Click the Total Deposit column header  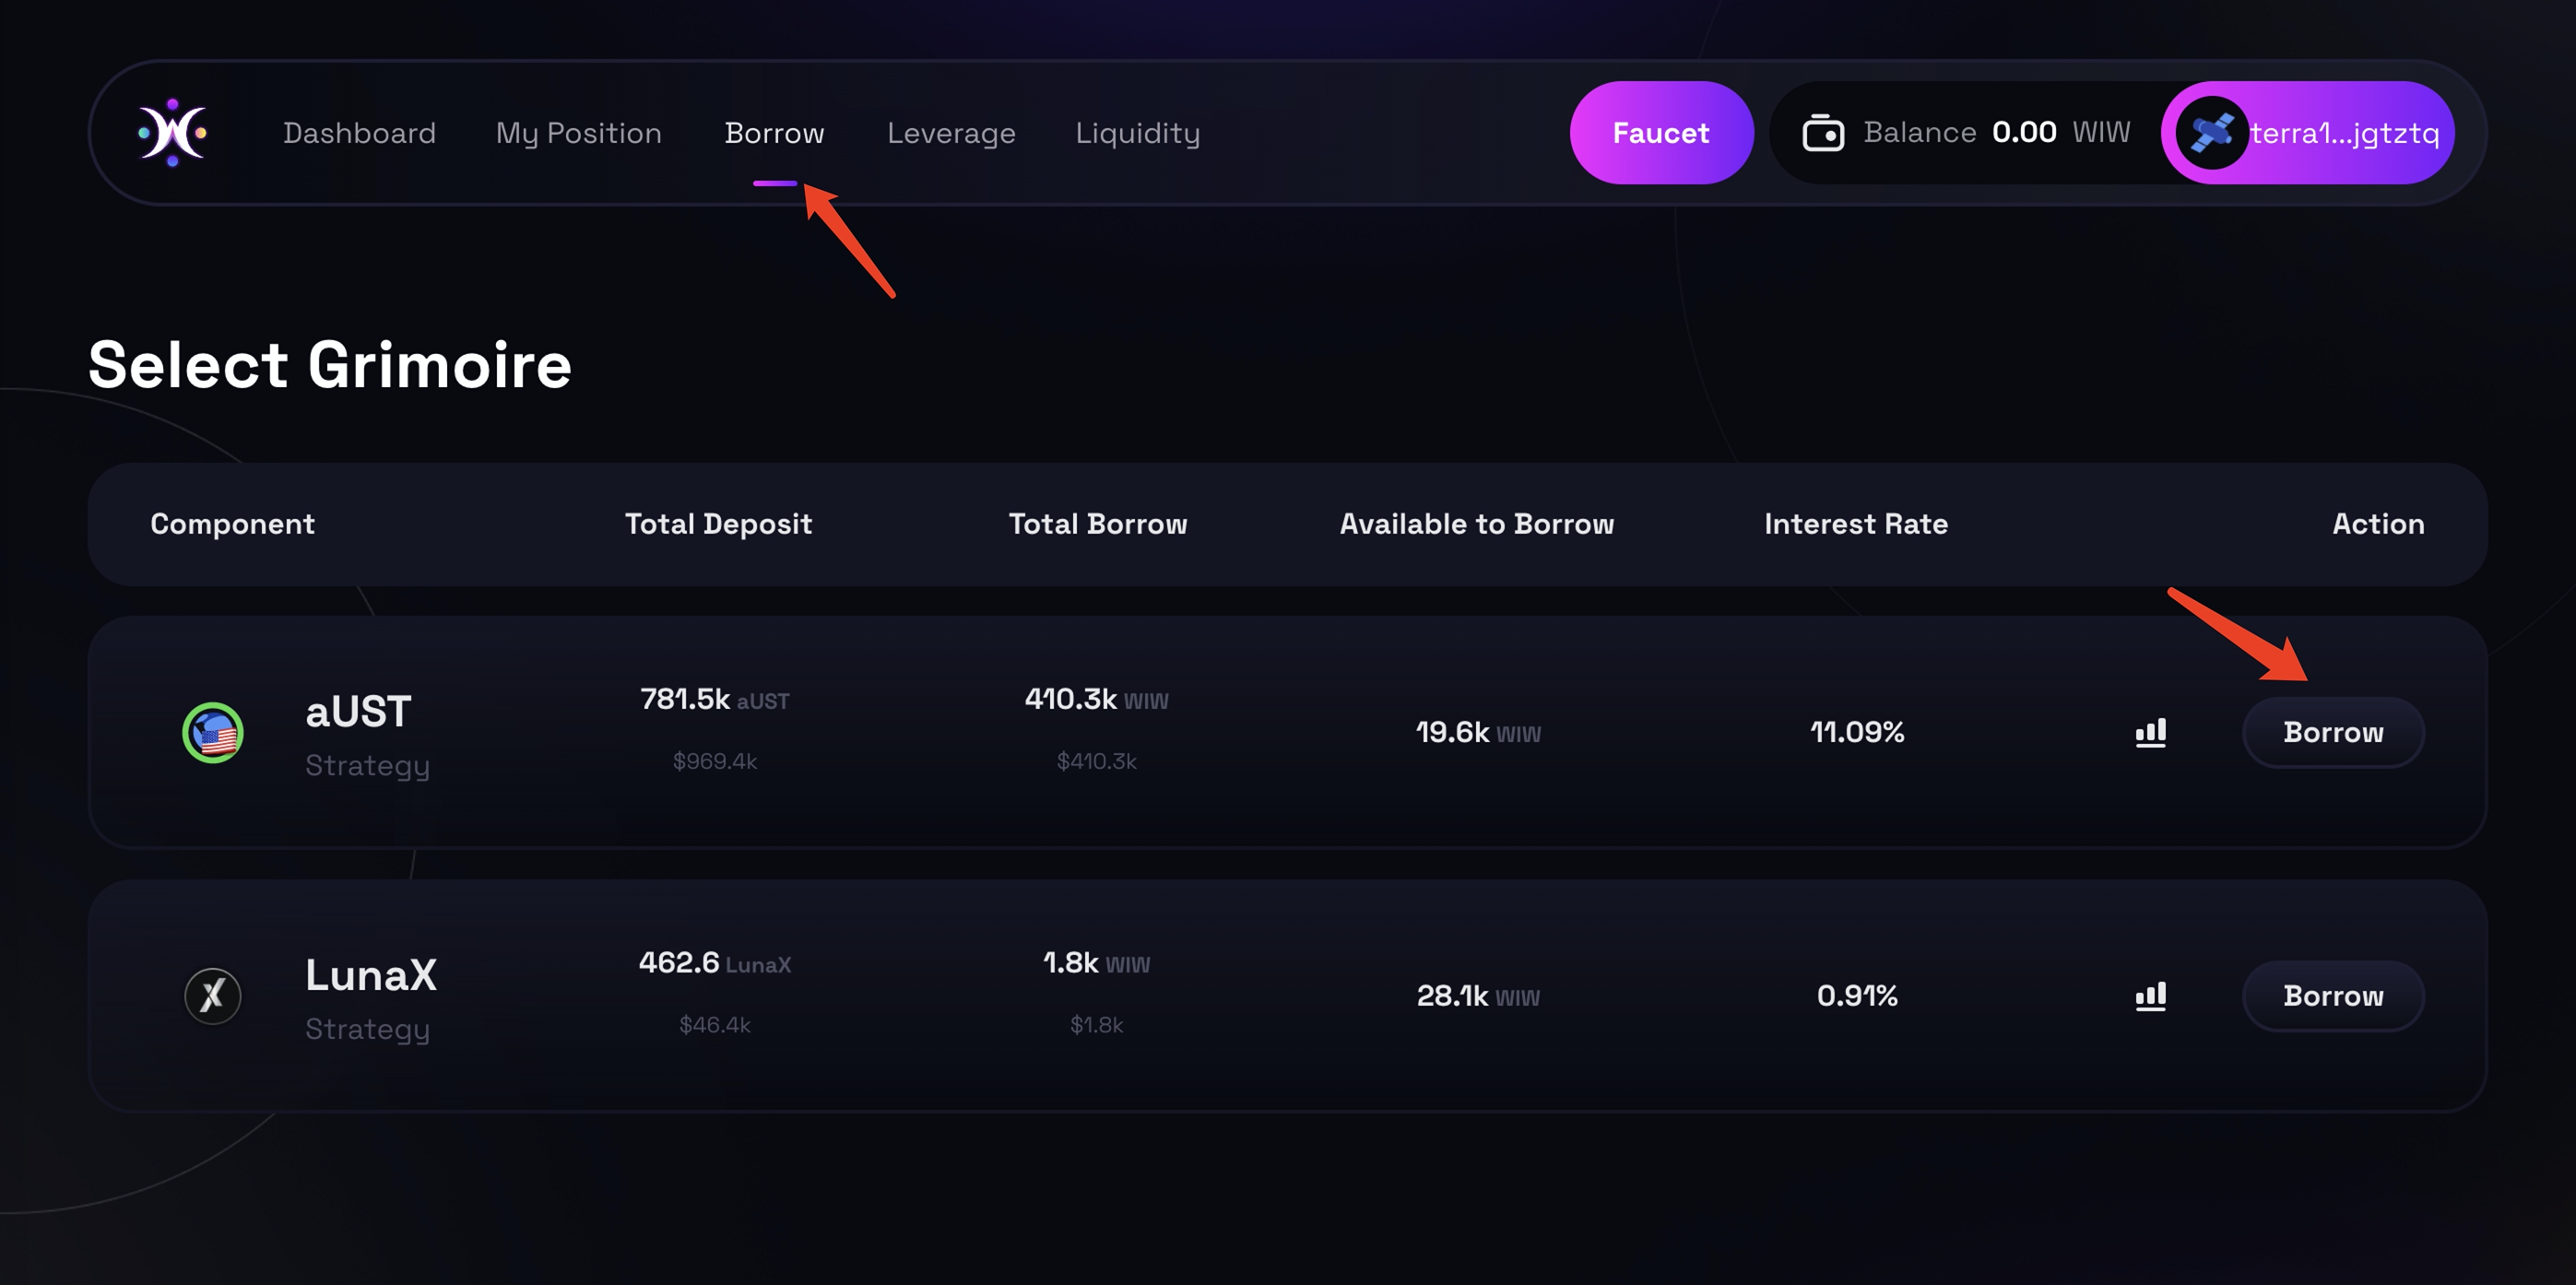click(718, 524)
